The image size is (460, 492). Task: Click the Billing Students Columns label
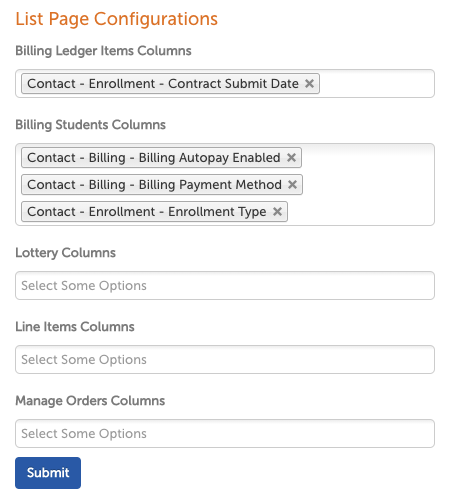[x=90, y=125]
